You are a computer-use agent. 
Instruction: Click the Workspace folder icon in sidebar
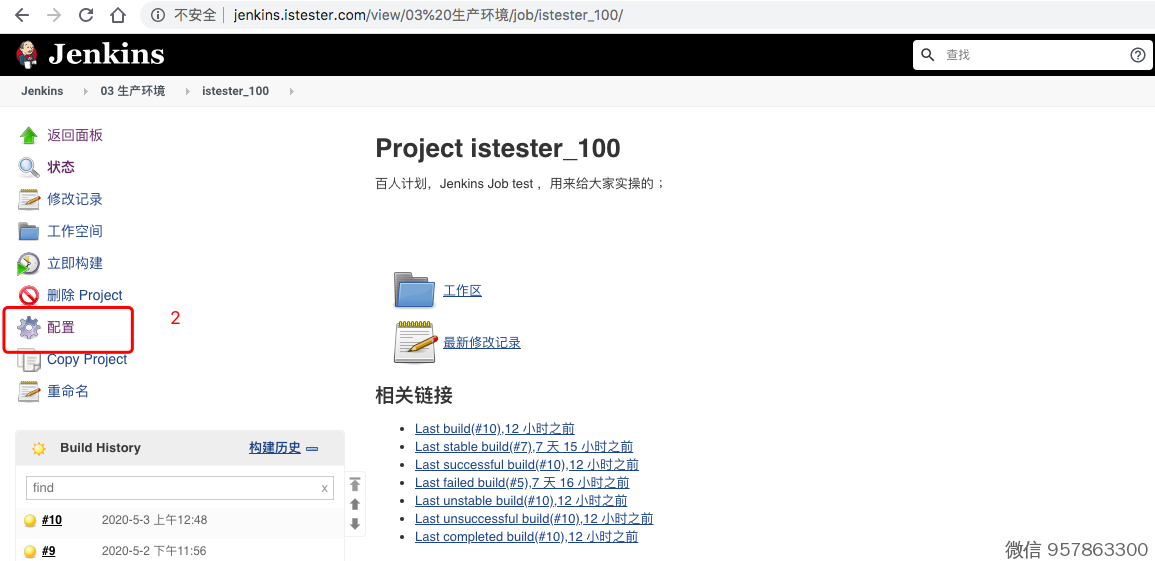pos(29,231)
